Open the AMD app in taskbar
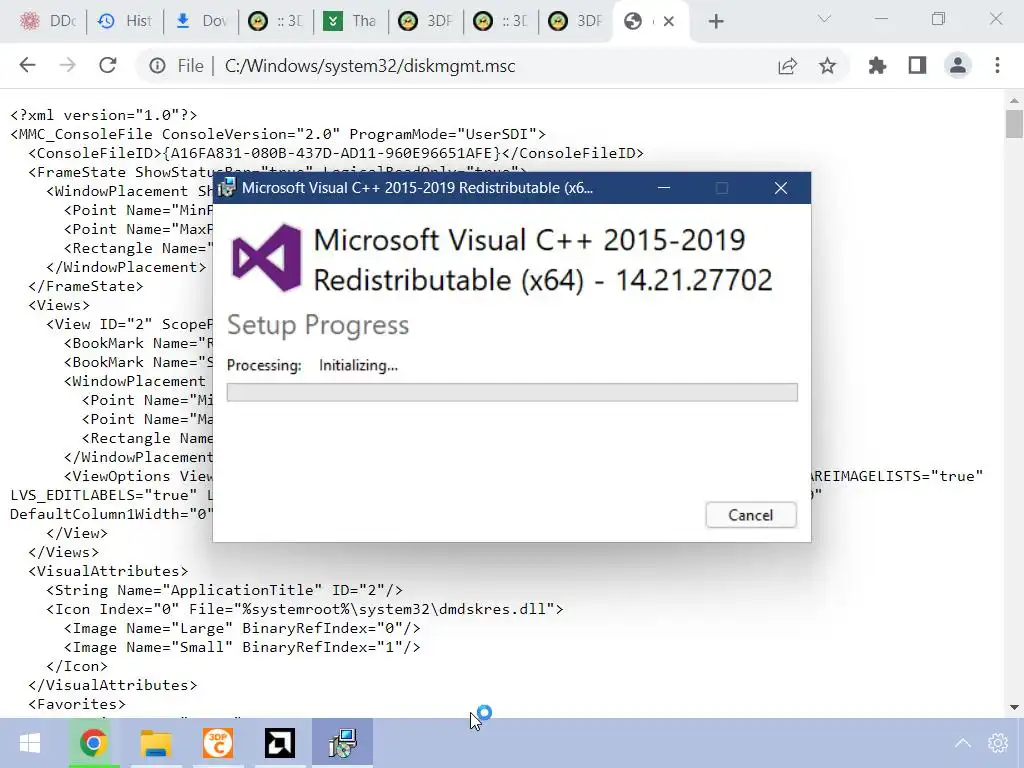This screenshot has height=768, width=1024. [x=280, y=743]
